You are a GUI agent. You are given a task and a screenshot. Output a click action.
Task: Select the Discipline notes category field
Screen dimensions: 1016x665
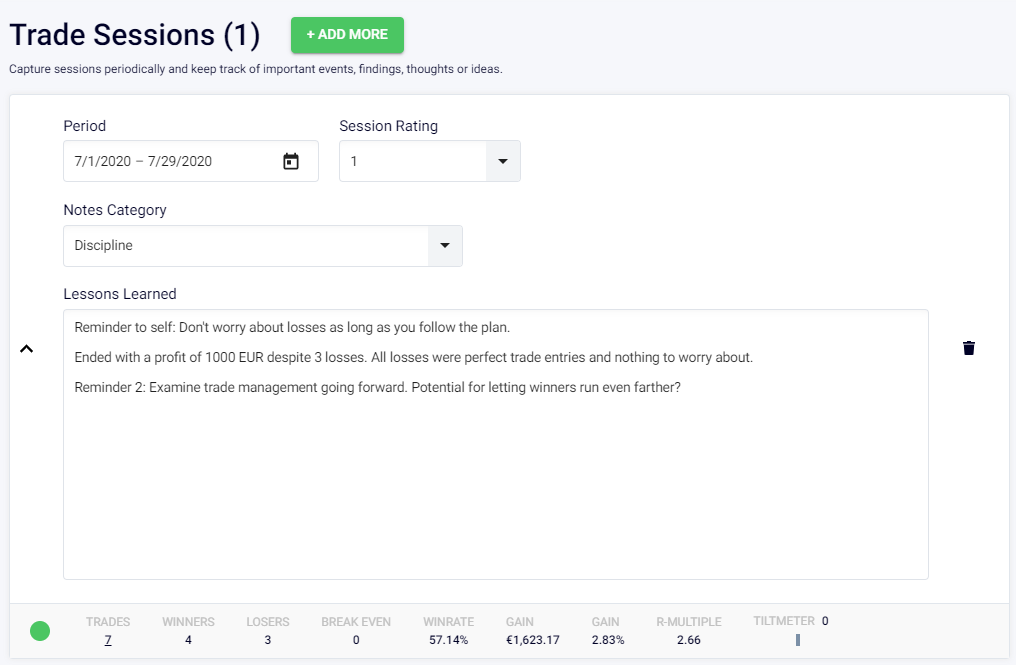262,246
